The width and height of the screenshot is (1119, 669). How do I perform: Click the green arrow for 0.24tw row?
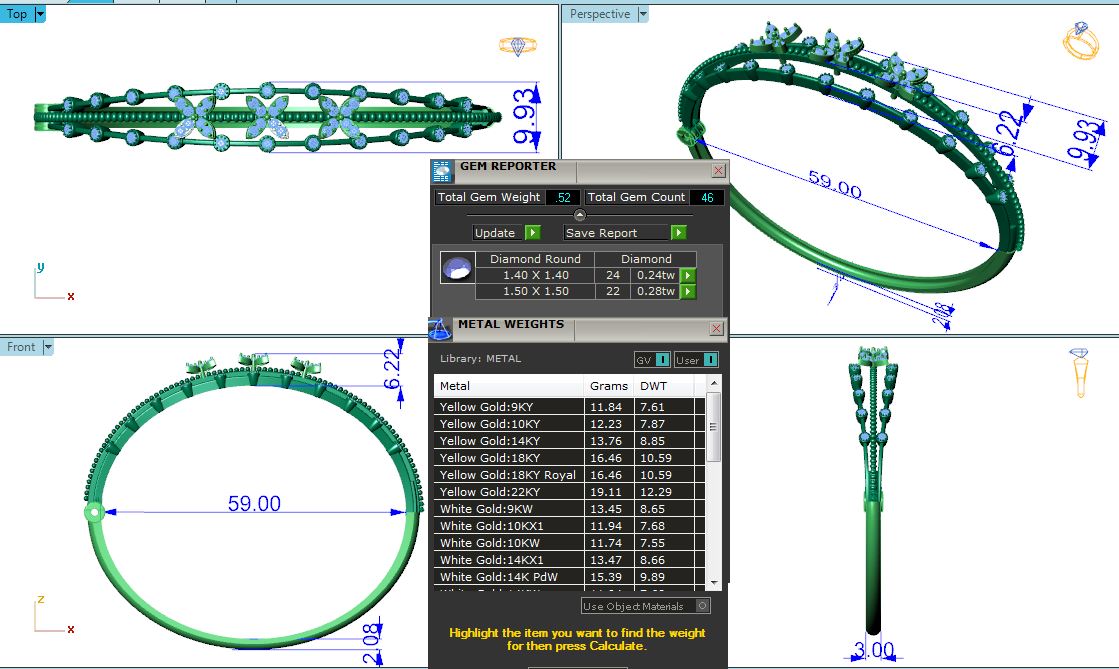pos(687,275)
